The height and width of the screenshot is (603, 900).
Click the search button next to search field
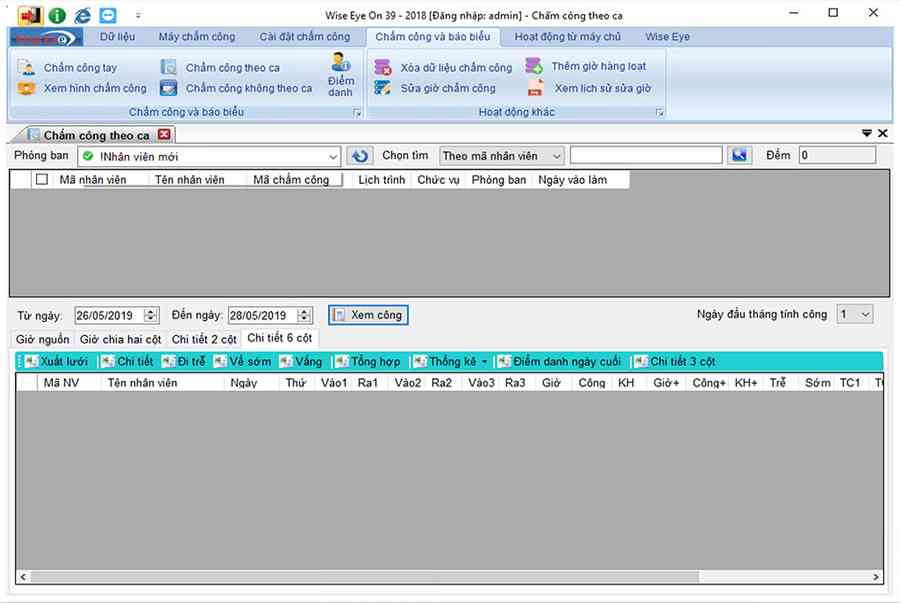point(739,156)
